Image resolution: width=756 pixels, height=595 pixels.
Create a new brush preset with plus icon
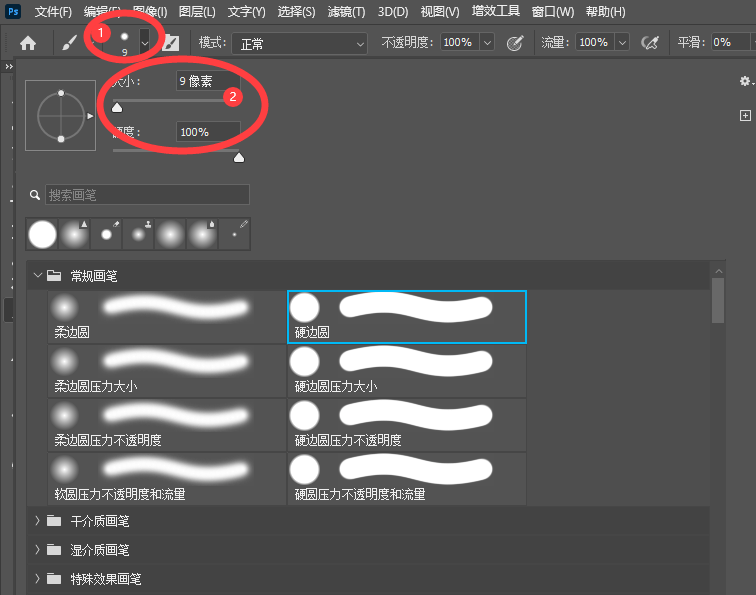tap(745, 116)
